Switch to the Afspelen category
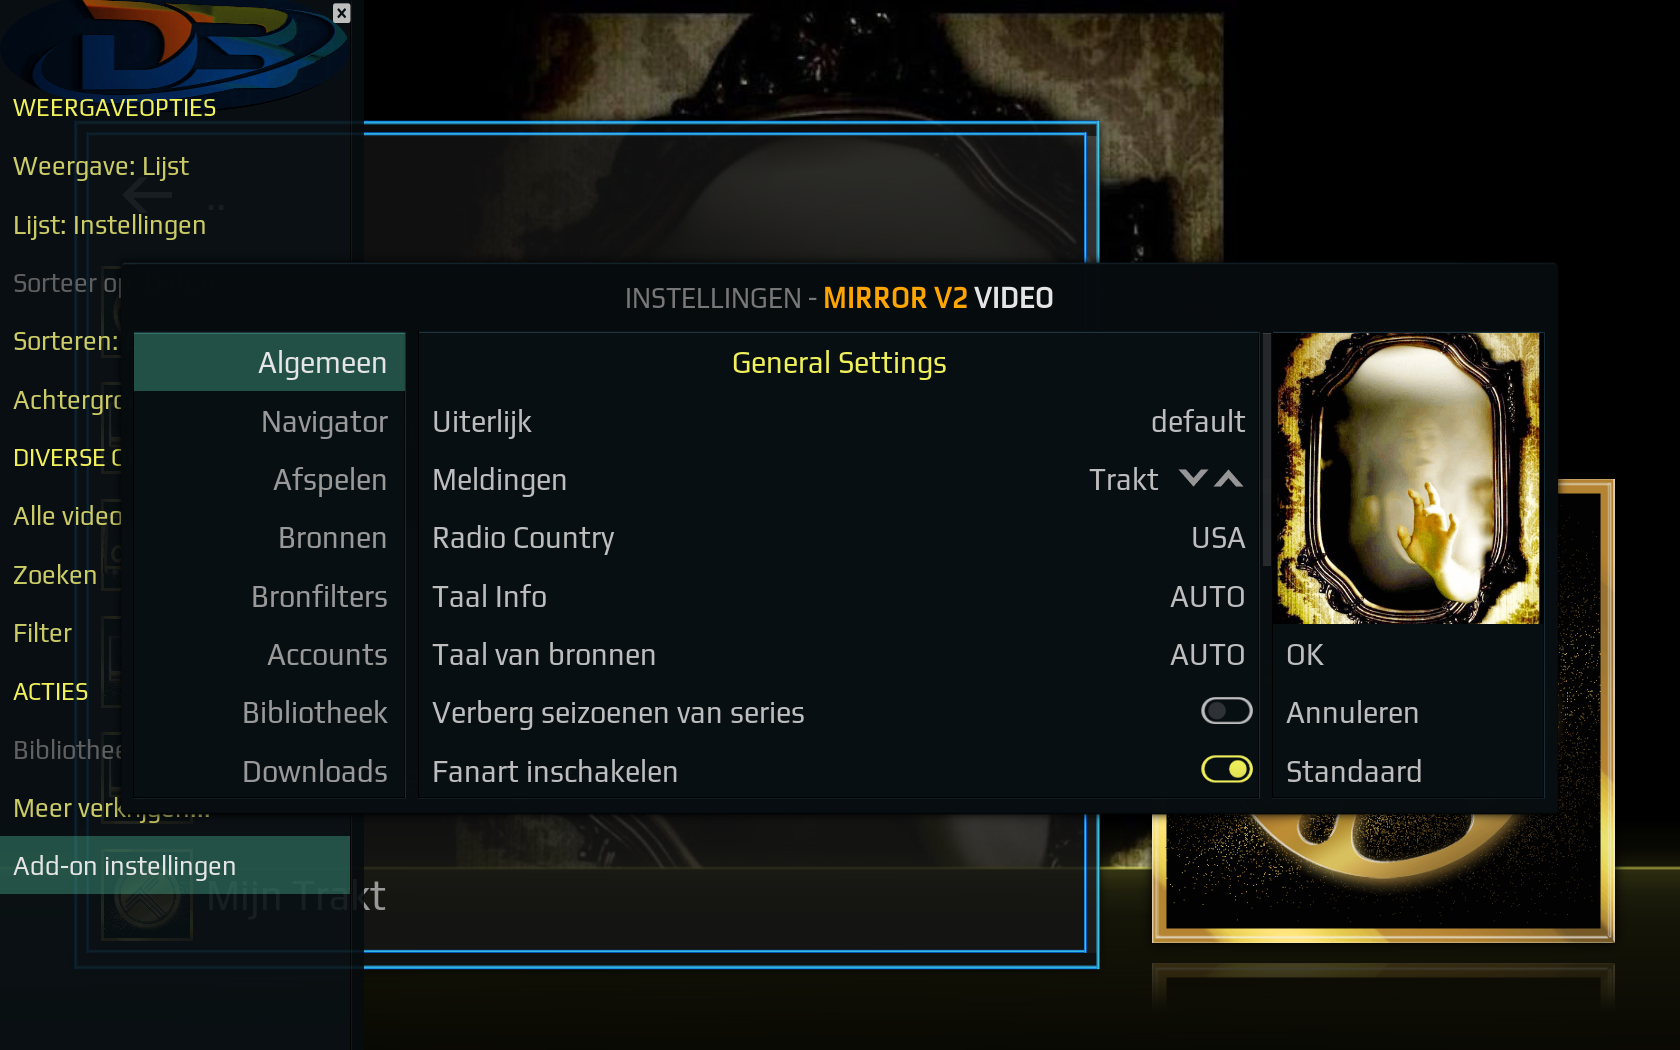The image size is (1680, 1050). [270, 479]
